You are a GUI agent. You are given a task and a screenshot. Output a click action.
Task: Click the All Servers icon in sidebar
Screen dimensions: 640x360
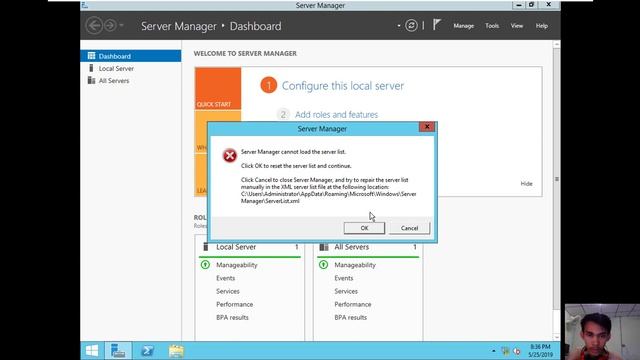tap(91, 80)
